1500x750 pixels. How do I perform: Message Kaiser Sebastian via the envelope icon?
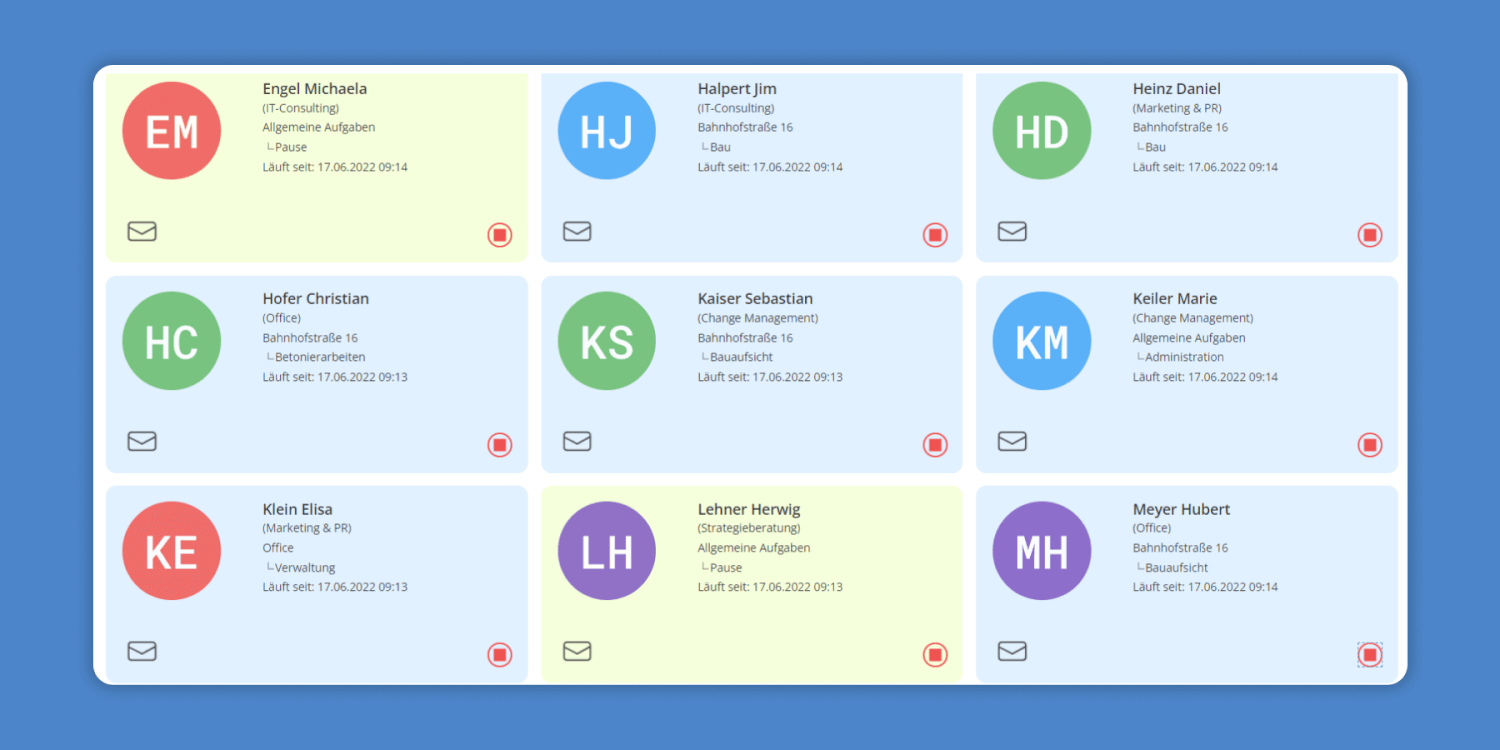coord(577,442)
